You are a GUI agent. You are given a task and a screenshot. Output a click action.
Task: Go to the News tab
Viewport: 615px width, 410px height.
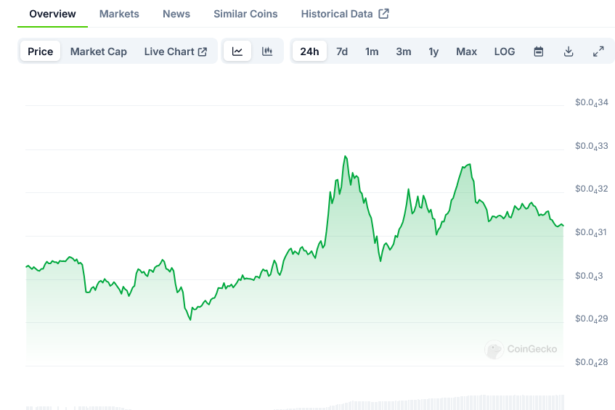click(x=176, y=14)
